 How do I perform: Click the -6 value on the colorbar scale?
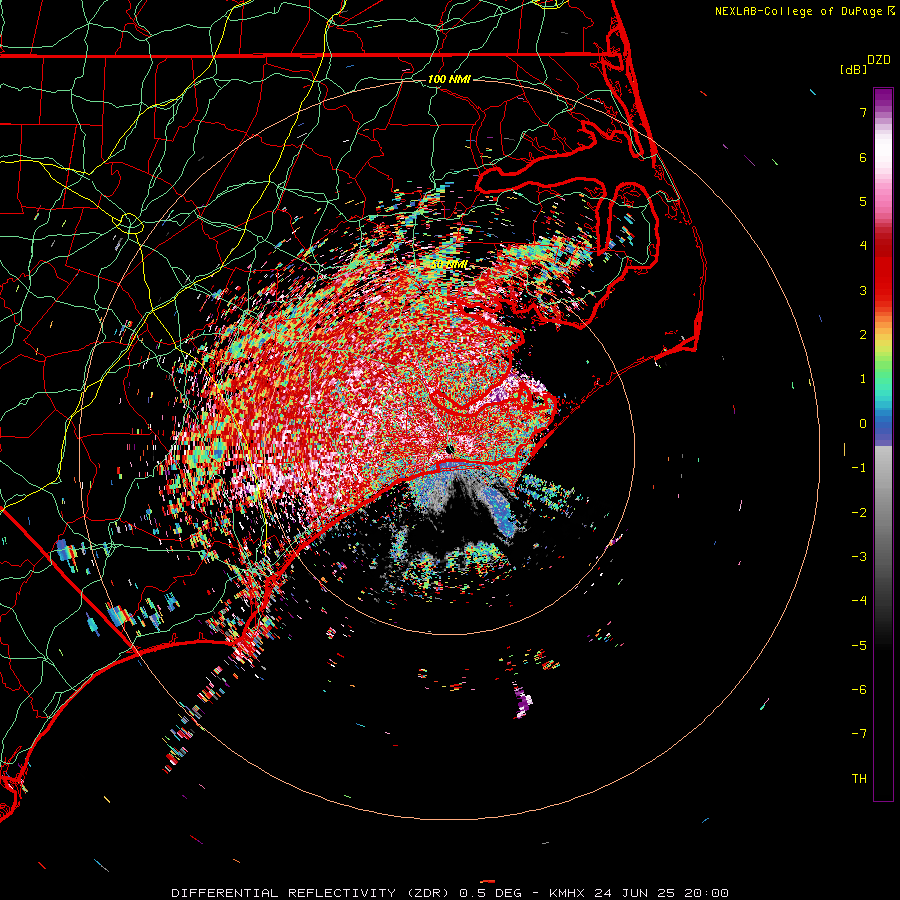click(859, 690)
